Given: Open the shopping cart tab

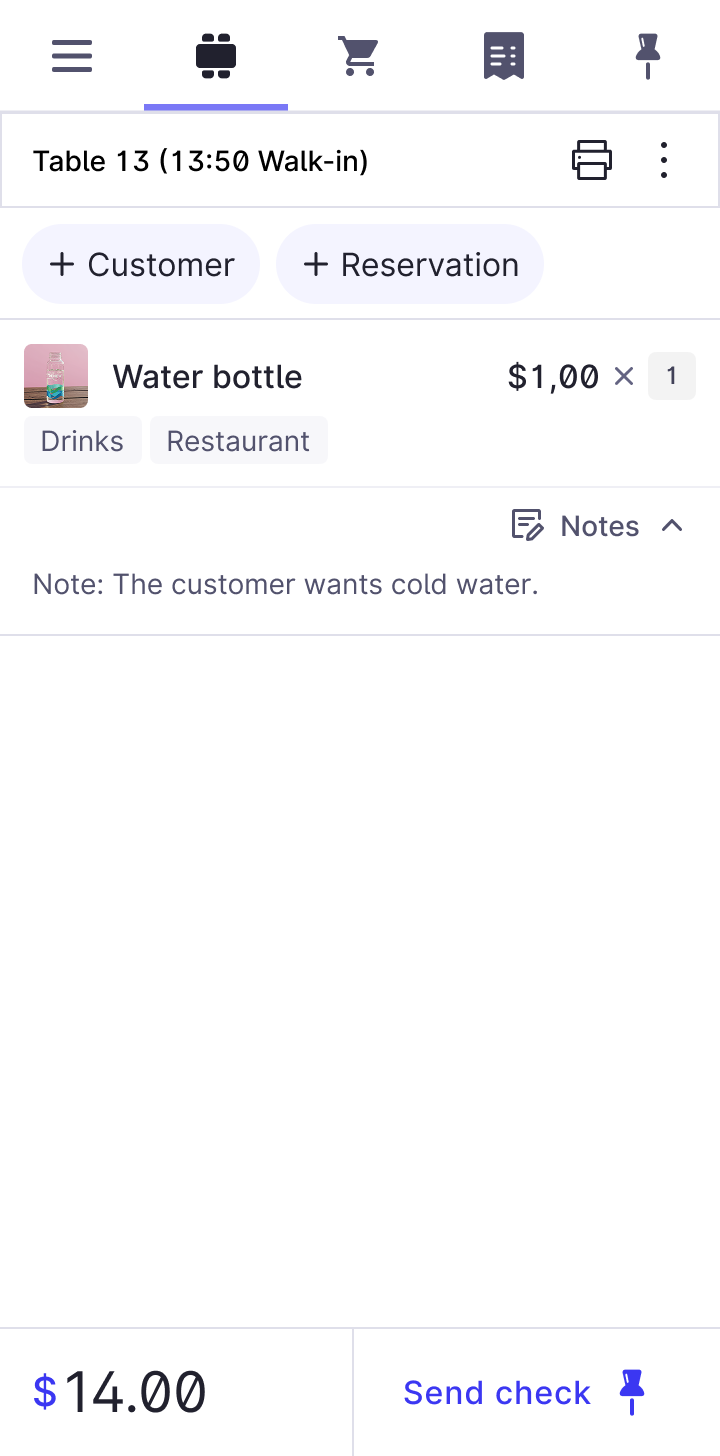Looking at the screenshot, I should (x=358, y=55).
